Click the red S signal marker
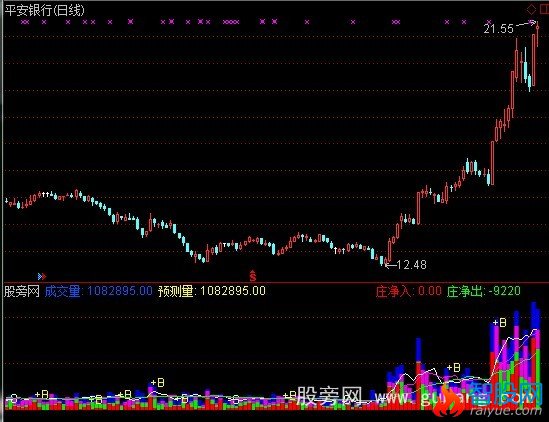 coord(253,276)
